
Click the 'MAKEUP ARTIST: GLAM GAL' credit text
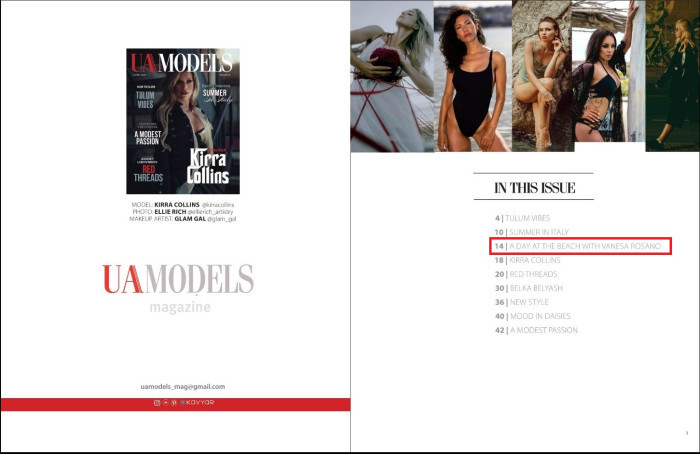point(167,219)
